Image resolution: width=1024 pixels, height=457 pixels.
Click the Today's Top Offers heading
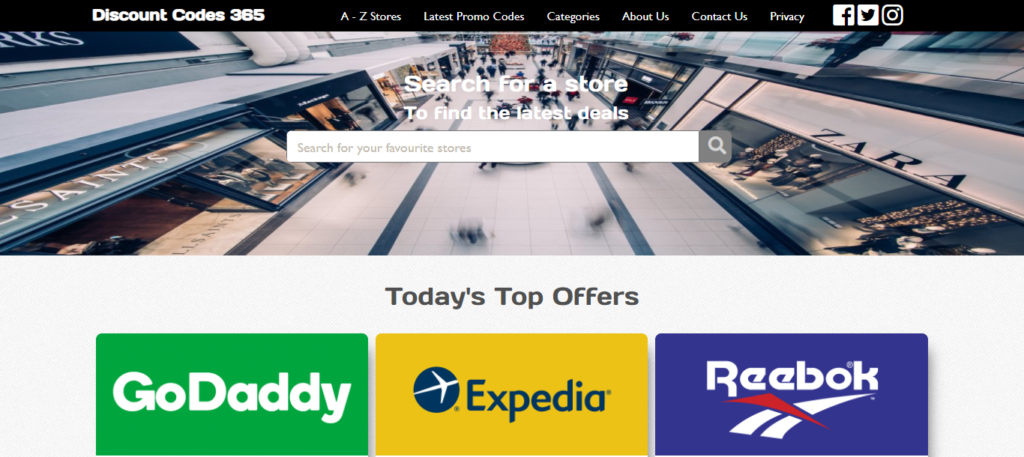click(x=512, y=296)
